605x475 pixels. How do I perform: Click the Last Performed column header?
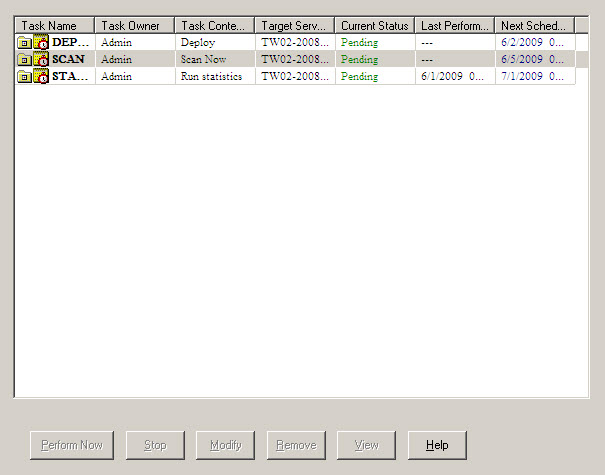455,25
